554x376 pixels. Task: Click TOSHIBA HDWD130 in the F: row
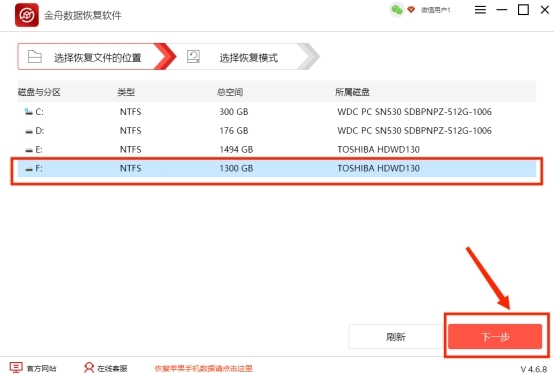click(378, 169)
